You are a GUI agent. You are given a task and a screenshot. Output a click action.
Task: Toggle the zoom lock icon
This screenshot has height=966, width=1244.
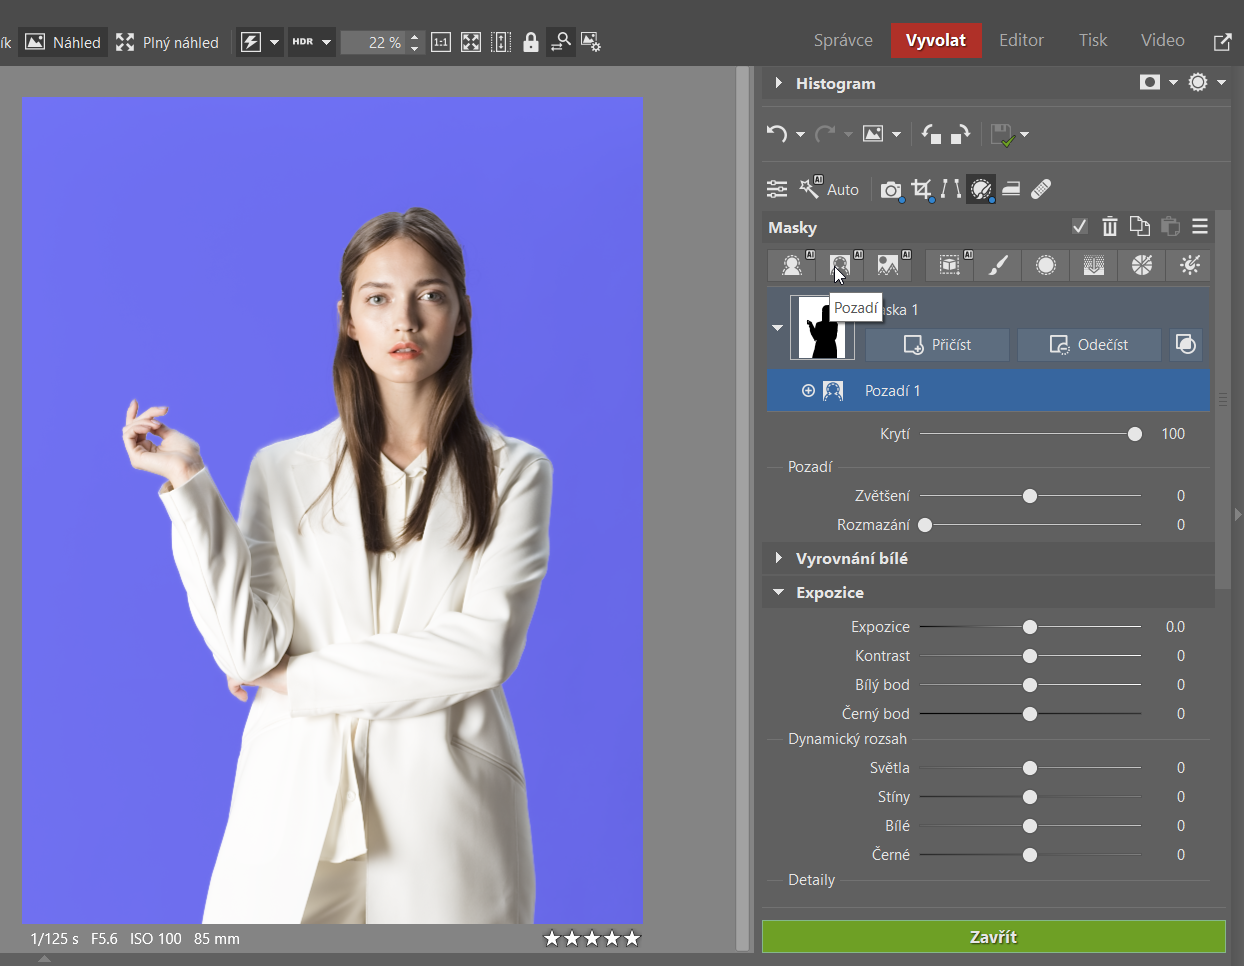click(531, 42)
